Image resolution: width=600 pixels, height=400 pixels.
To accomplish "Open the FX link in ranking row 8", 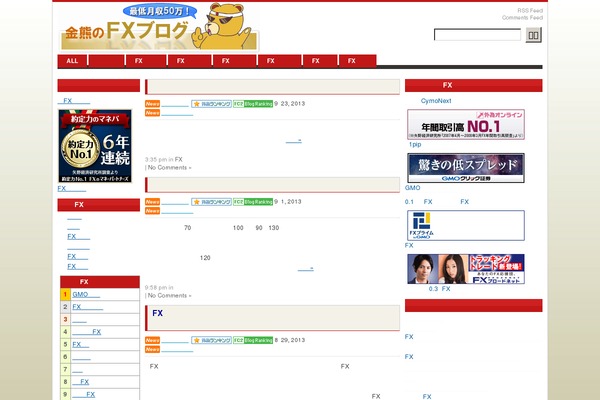I will [80, 382].
